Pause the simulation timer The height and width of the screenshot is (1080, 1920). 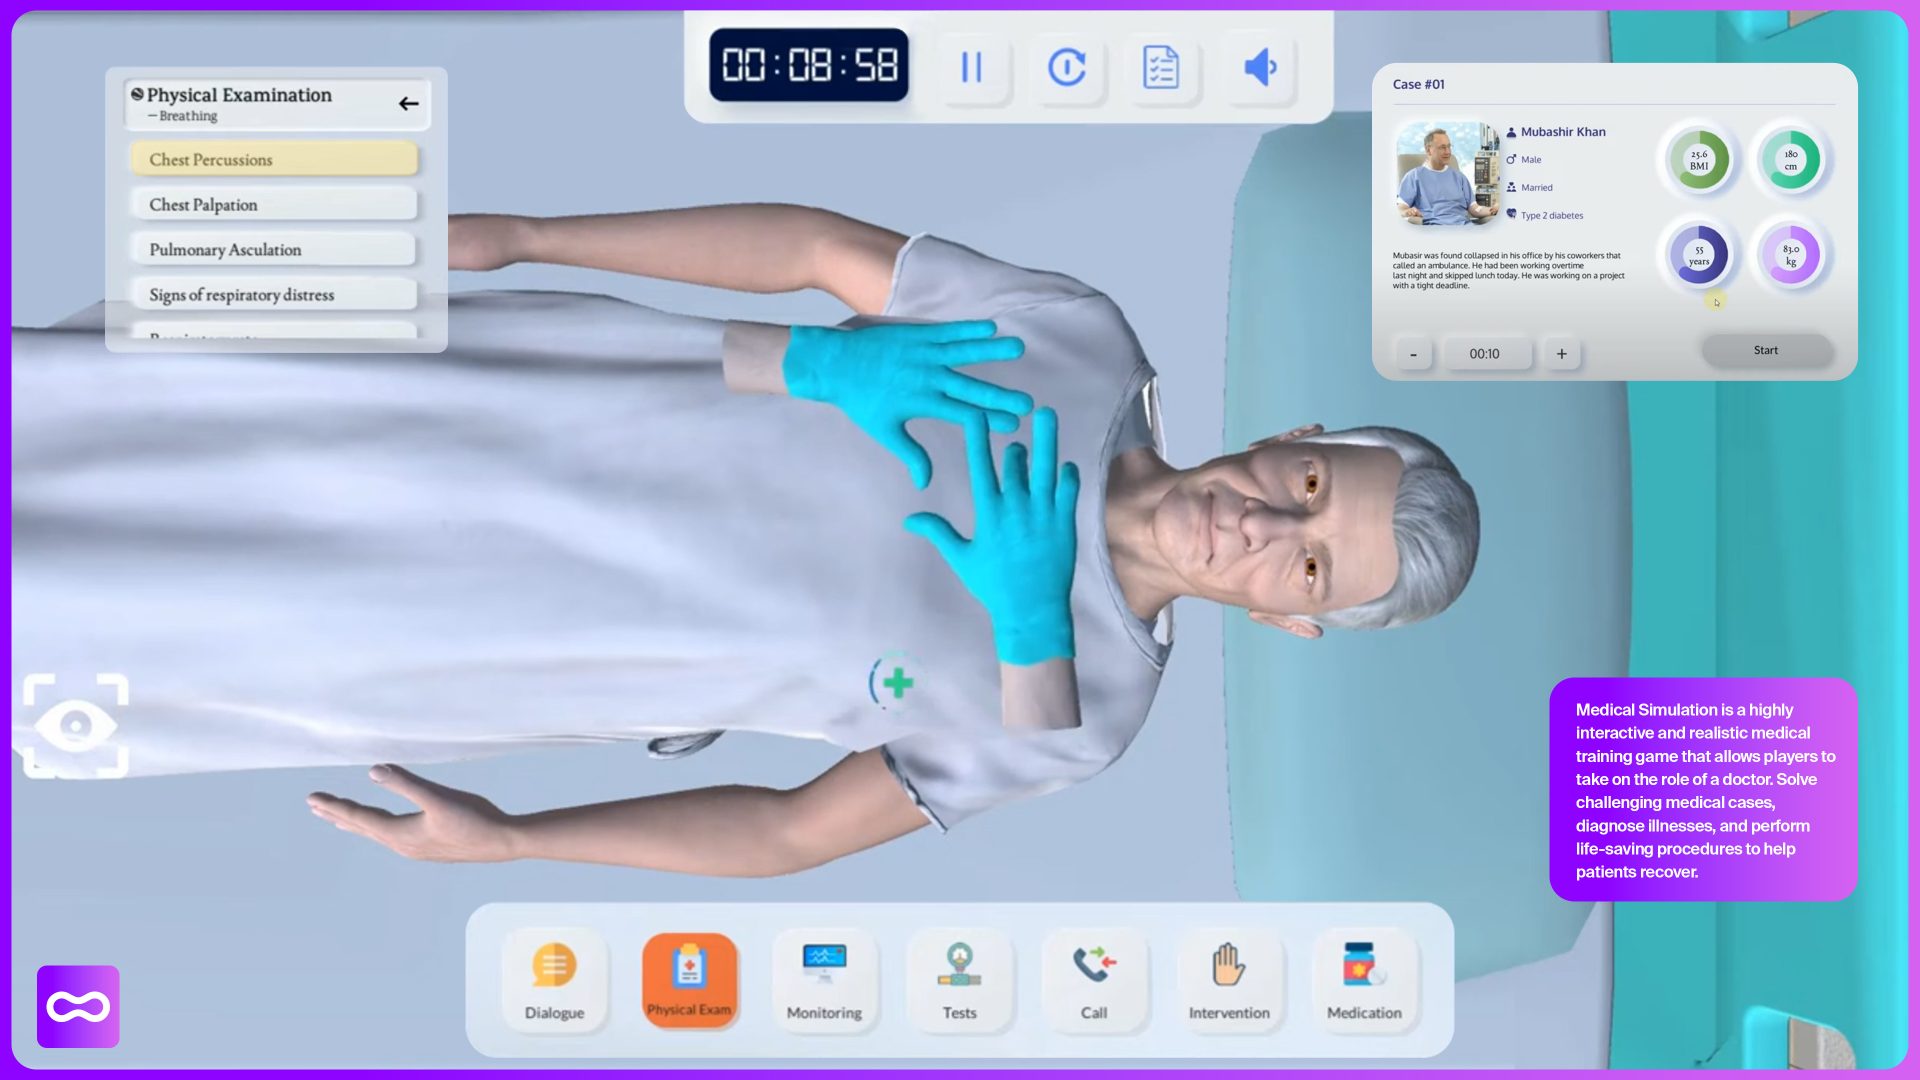[x=971, y=68]
